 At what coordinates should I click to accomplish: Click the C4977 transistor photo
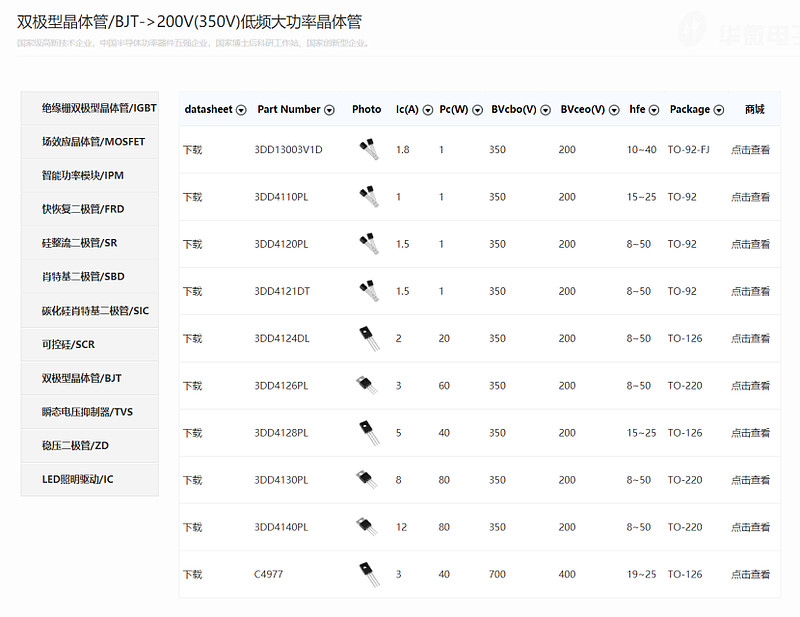(368, 574)
